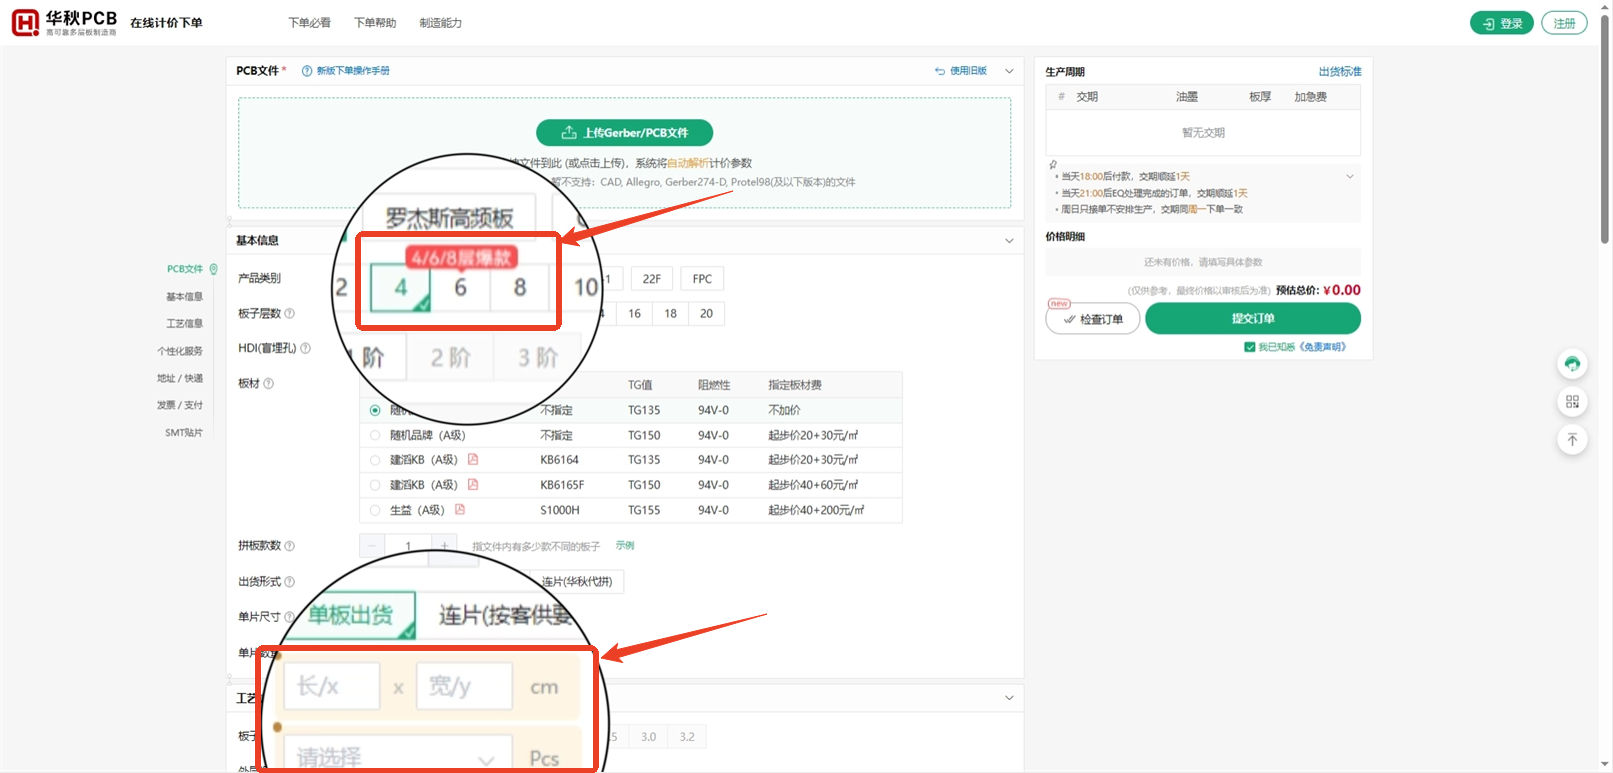
Task: Click the 登录 login button
Action: 1502,23
